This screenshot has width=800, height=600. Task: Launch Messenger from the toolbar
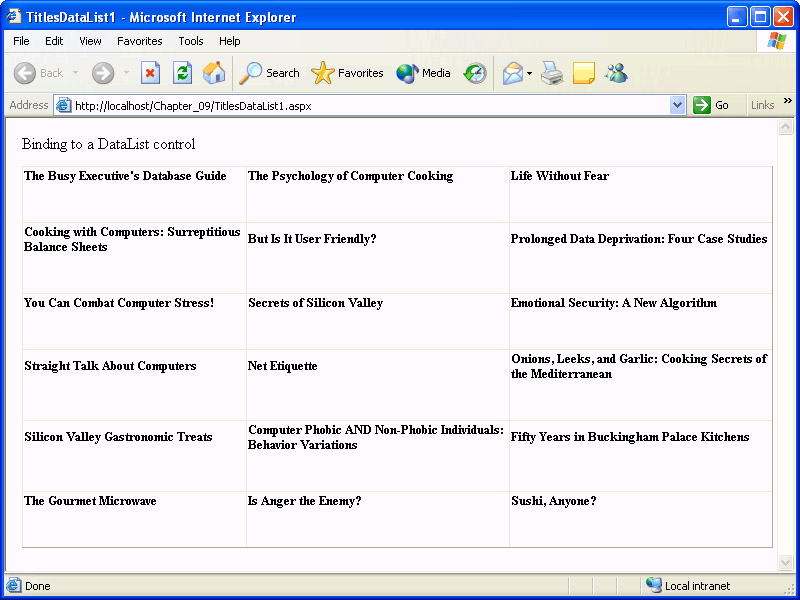coord(616,73)
